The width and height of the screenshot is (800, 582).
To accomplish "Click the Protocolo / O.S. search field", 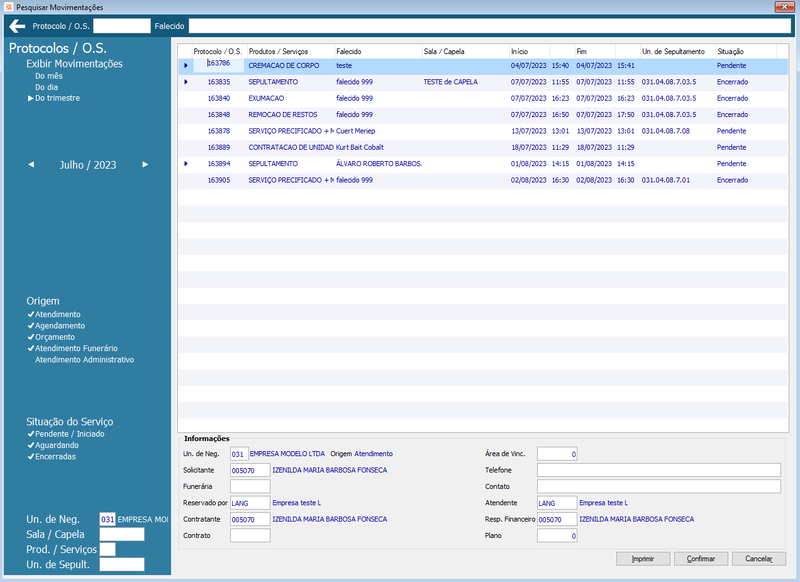I will (x=122, y=26).
